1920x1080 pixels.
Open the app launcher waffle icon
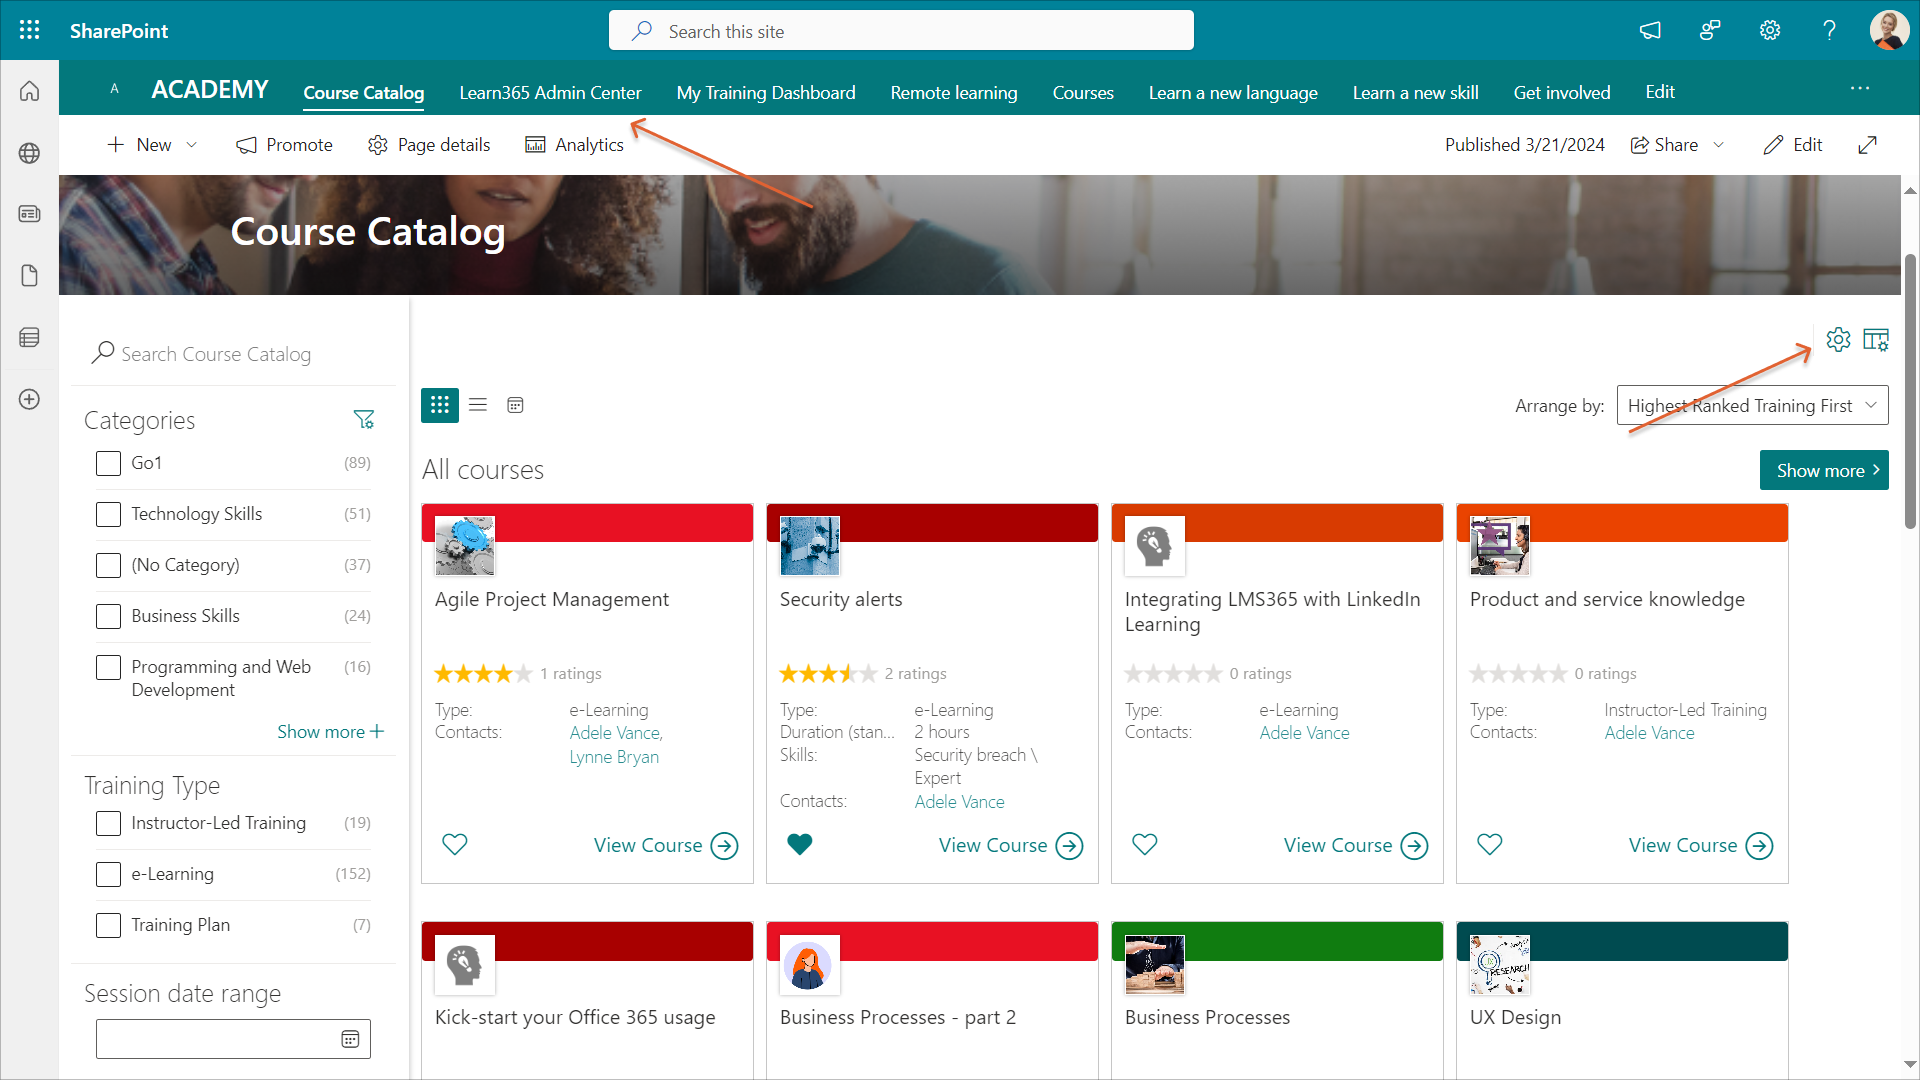click(29, 30)
